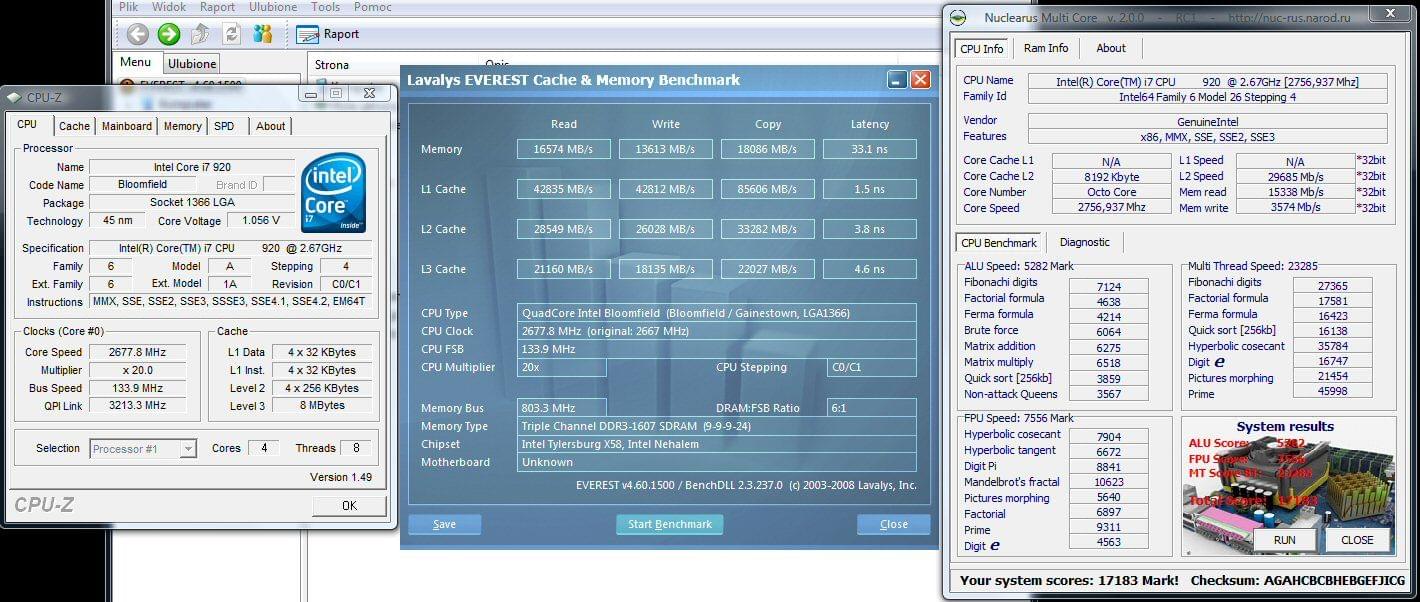Viewport: 1420px width, 602px height.
Task: Click the Intel Core i7 logo in CPU-Z
Action: 333,191
